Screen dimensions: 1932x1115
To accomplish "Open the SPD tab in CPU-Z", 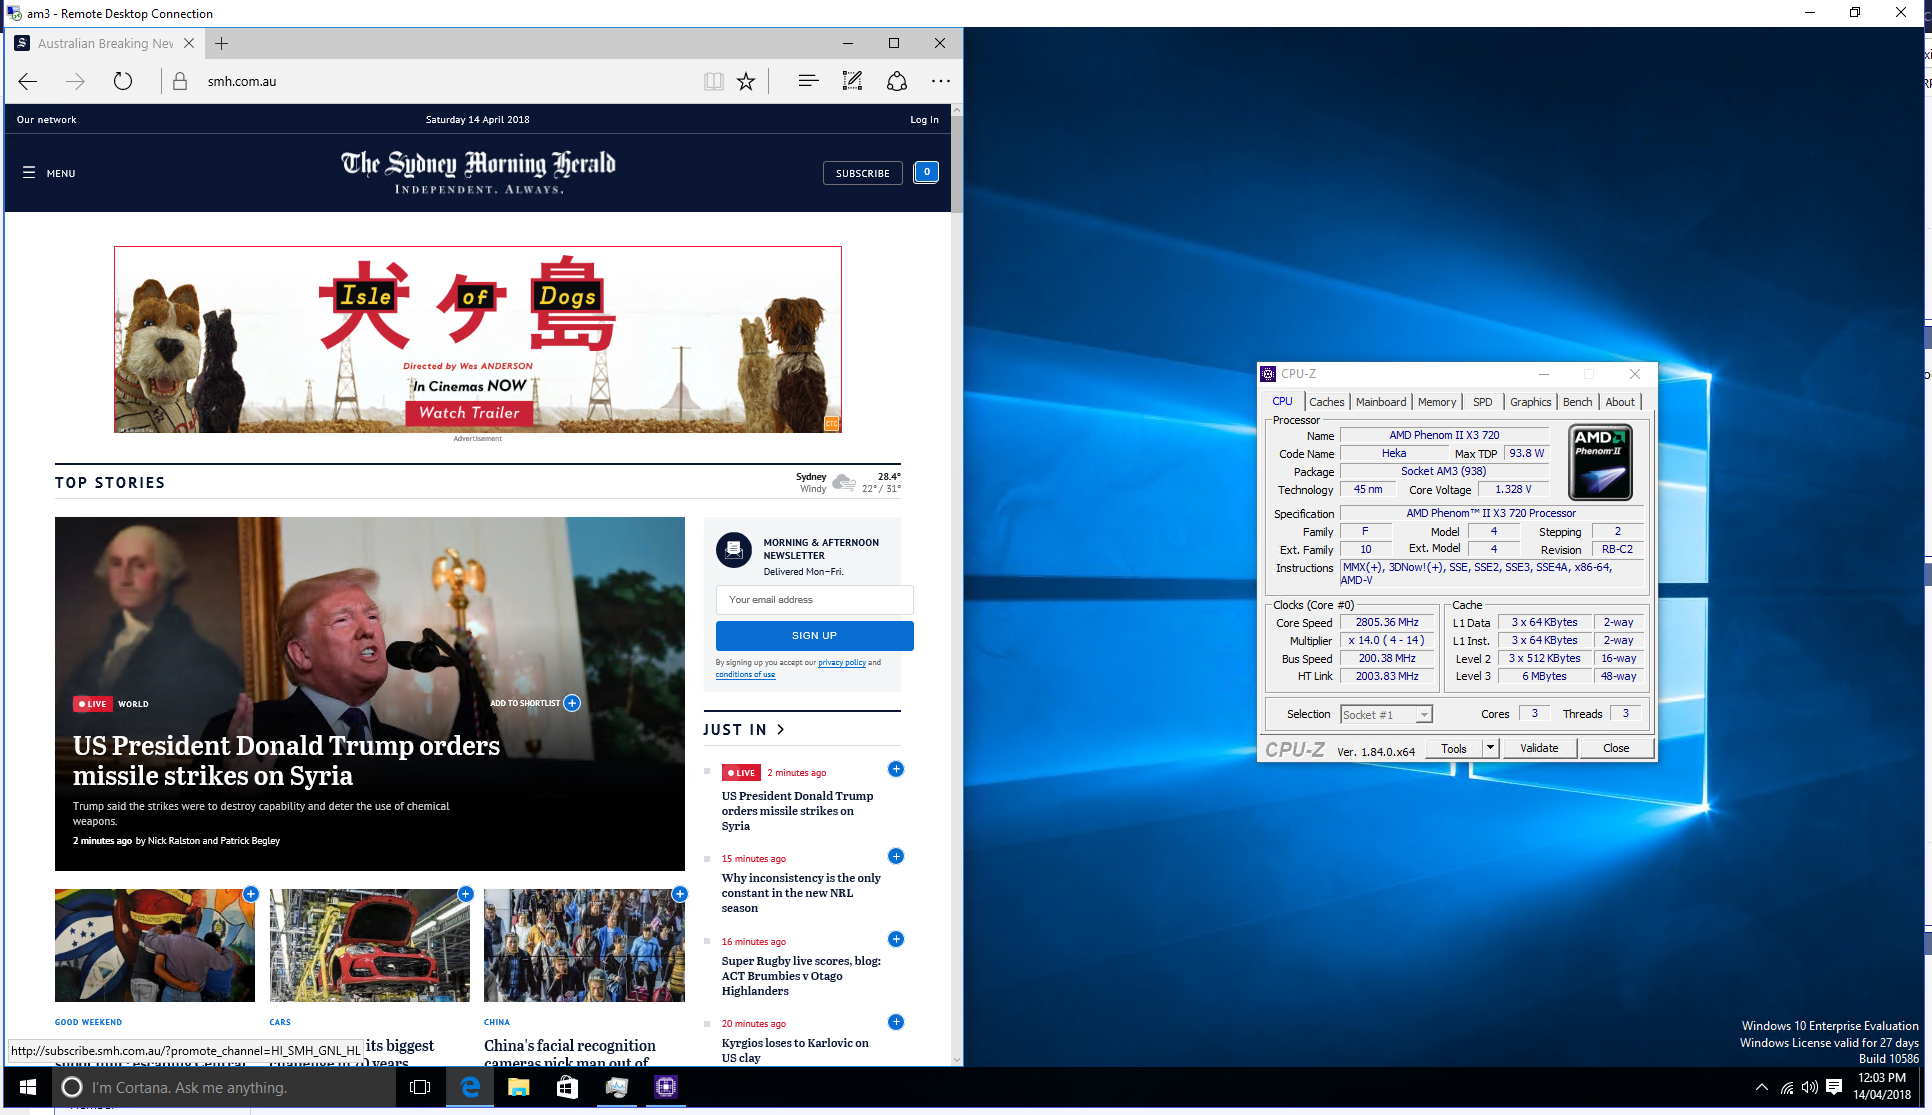I will (x=1482, y=402).
